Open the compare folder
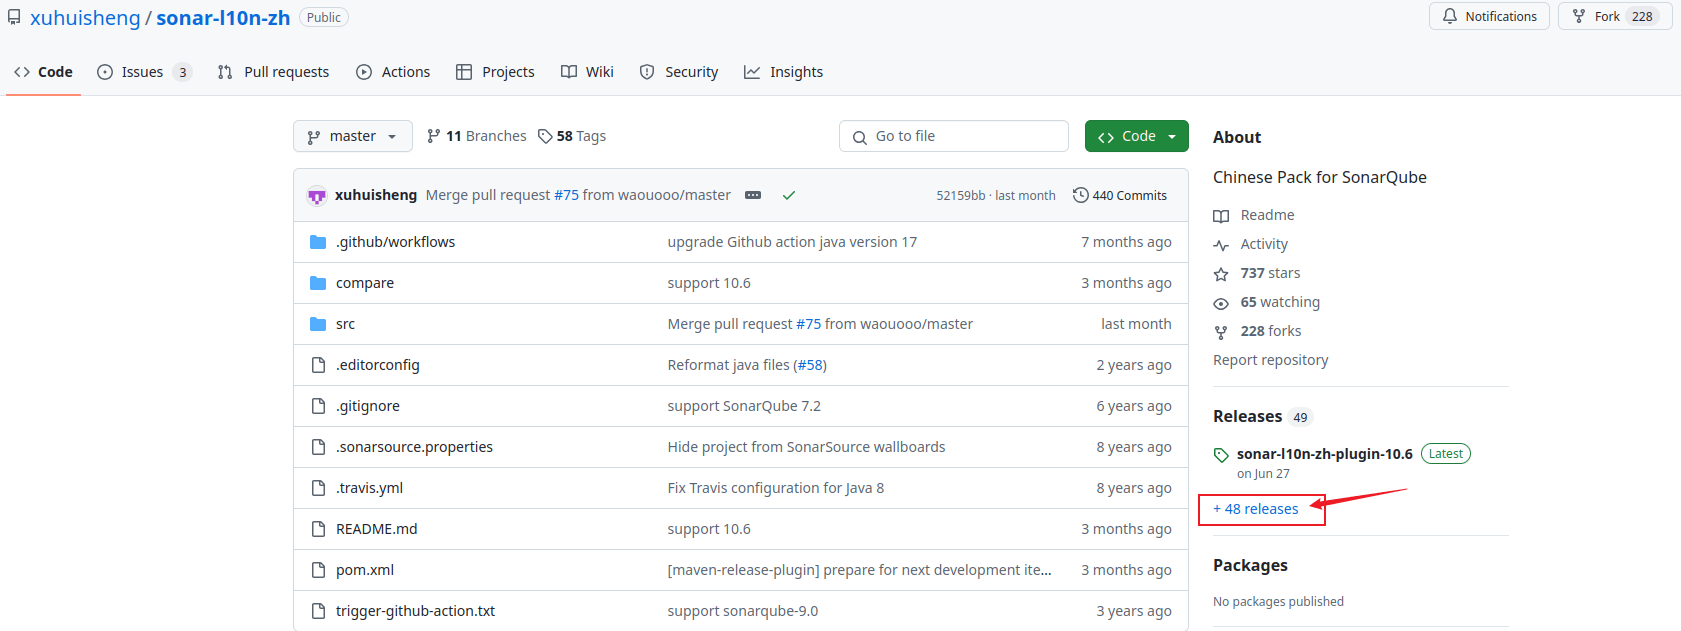The width and height of the screenshot is (1681, 631). click(x=365, y=283)
